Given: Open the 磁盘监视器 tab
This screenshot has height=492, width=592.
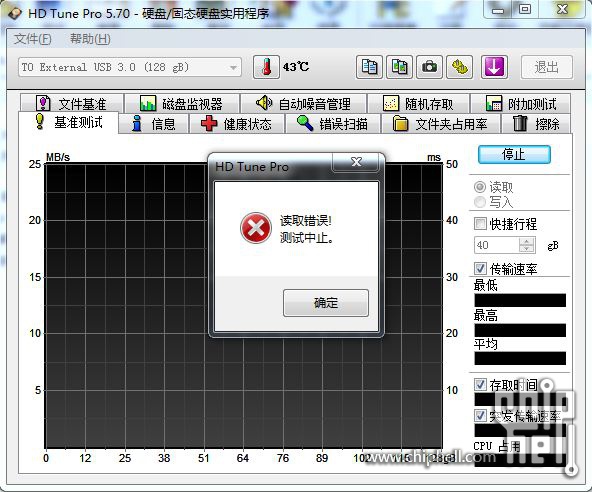Looking at the screenshot, I should 182,103.
